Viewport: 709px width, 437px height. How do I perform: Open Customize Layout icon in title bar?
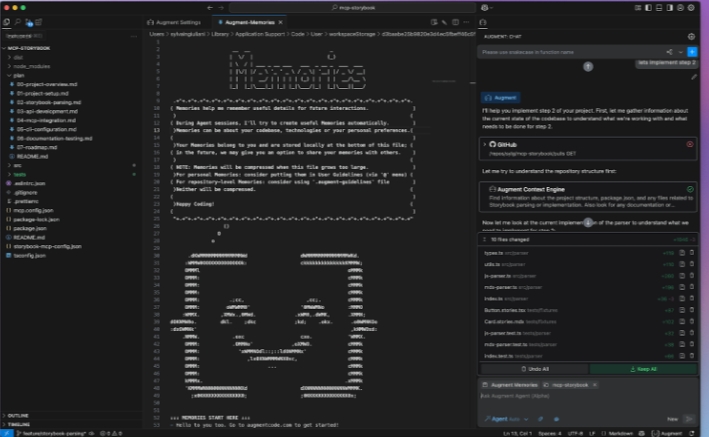[x=638, y=8]
